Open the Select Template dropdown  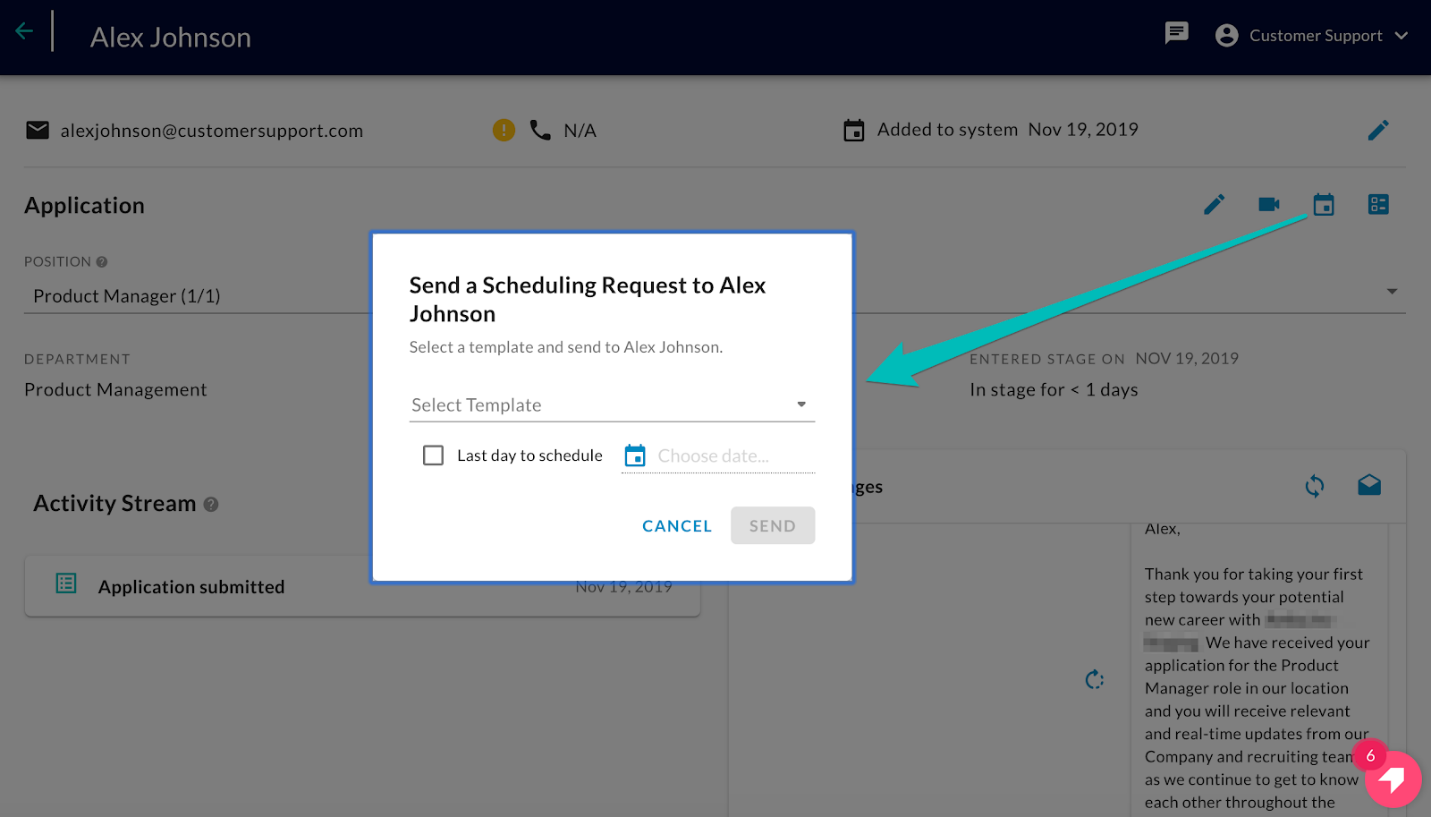[612, 405]
